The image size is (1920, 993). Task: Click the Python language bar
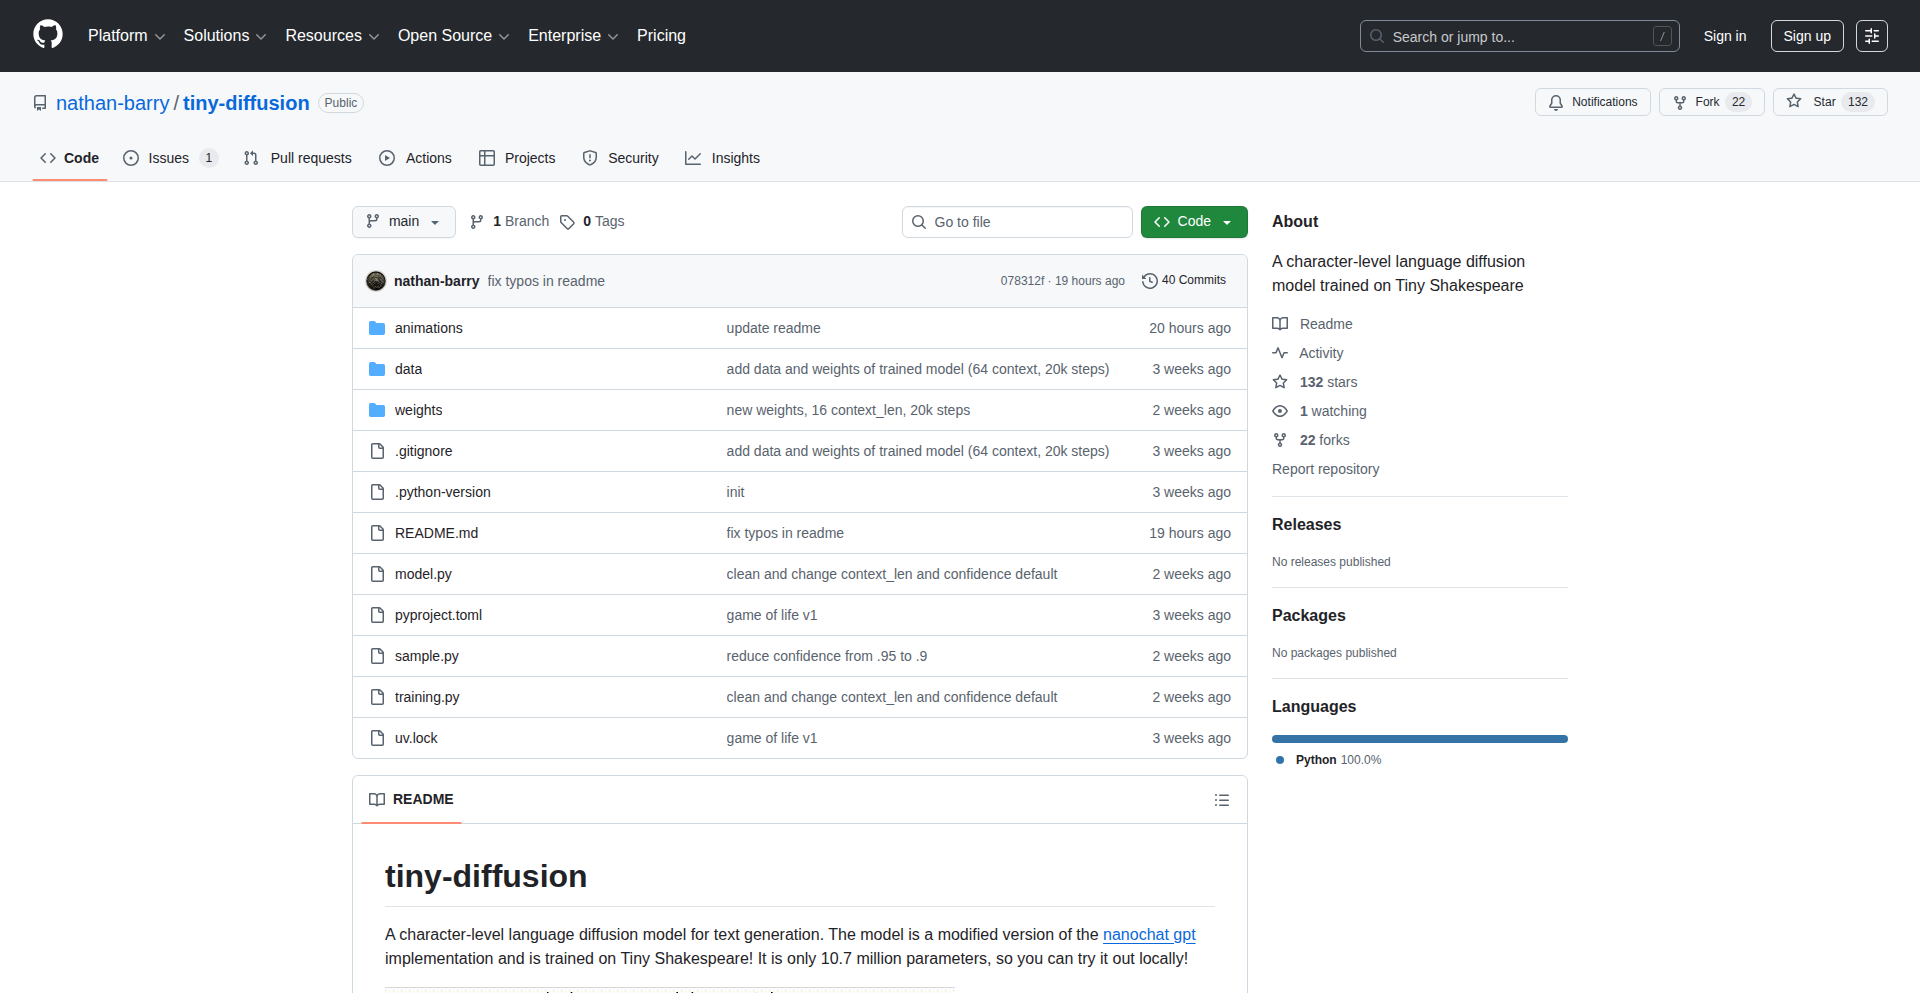pyautogui.click(x=1419, y=739)
